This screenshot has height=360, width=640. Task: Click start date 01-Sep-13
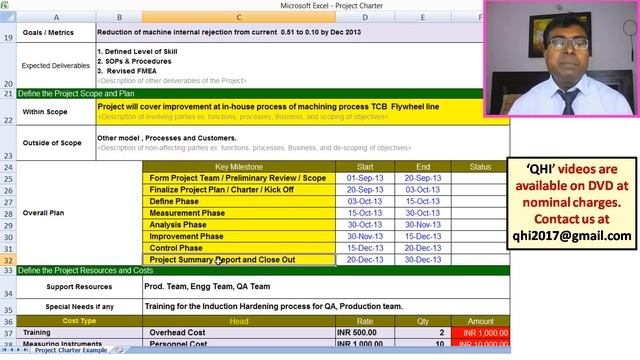(365, 178)
